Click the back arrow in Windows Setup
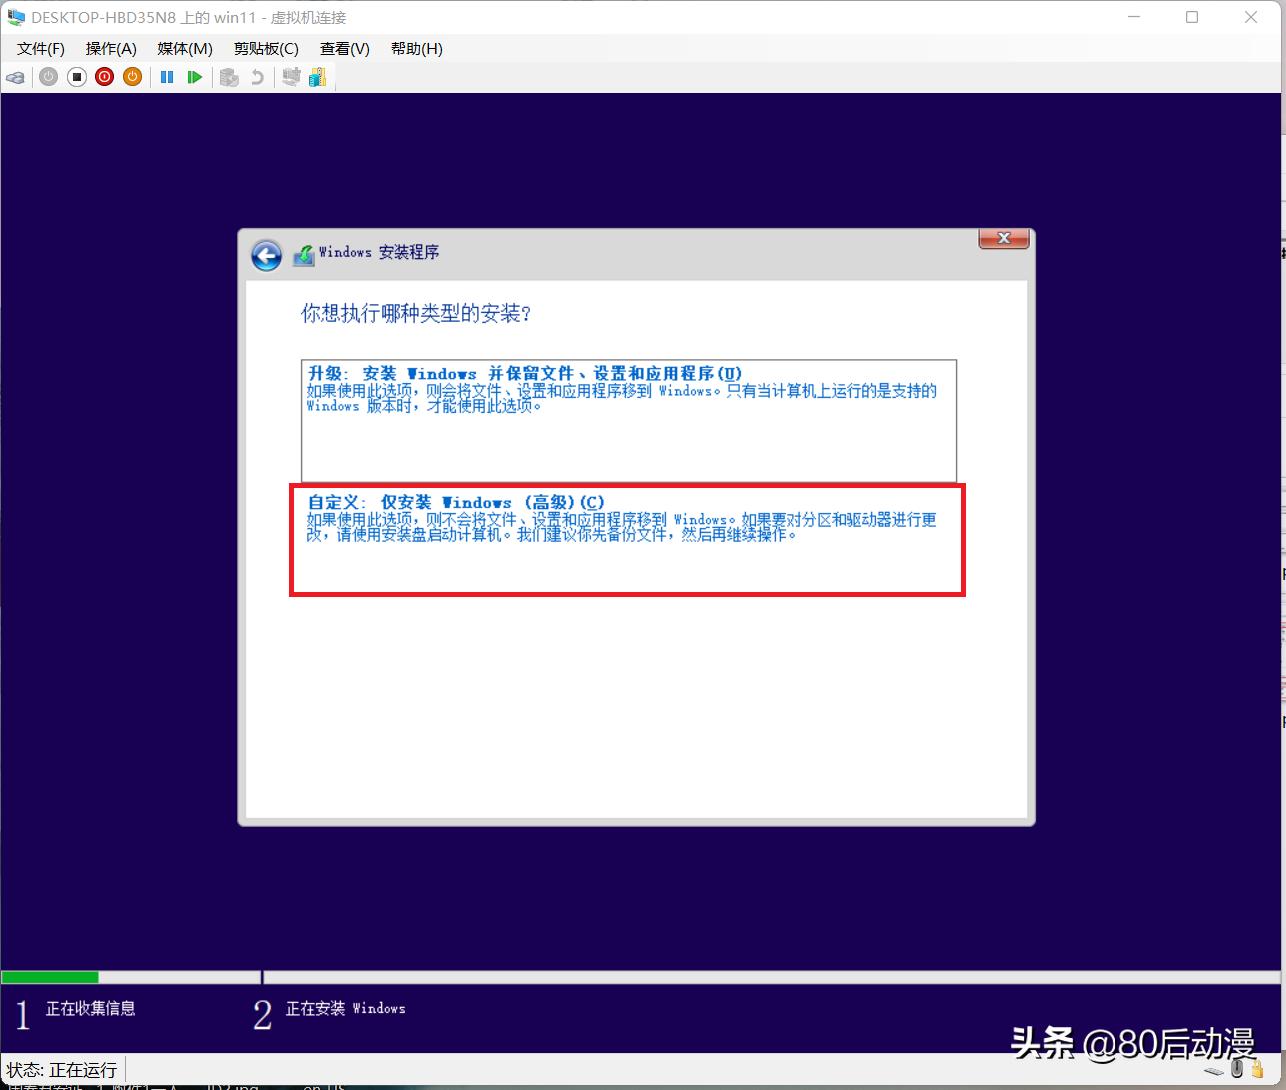Viewport: 1286px width, 1090px height. coord(266,255)
